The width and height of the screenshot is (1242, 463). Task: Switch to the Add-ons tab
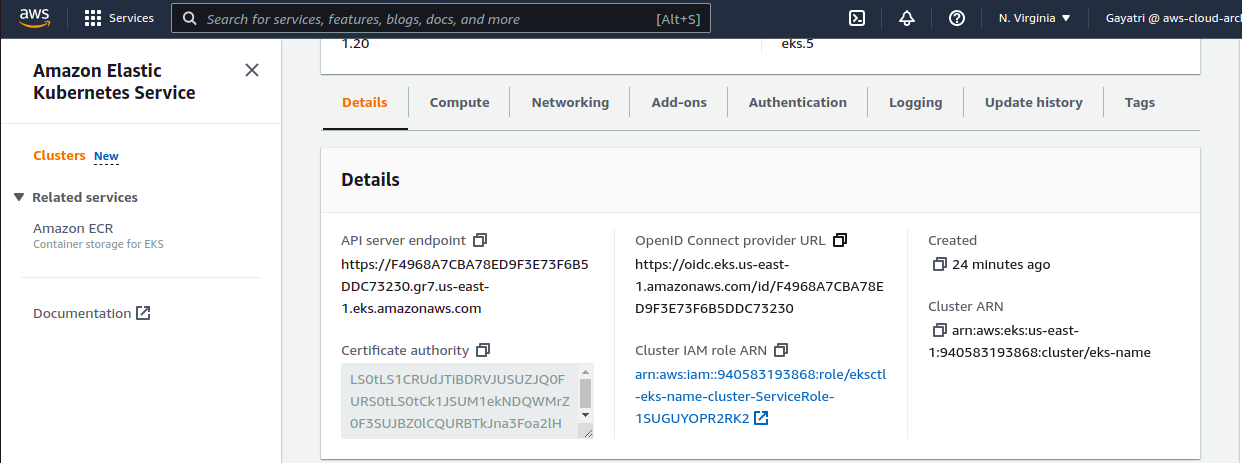pyautogui.click(x=679, y=102)
